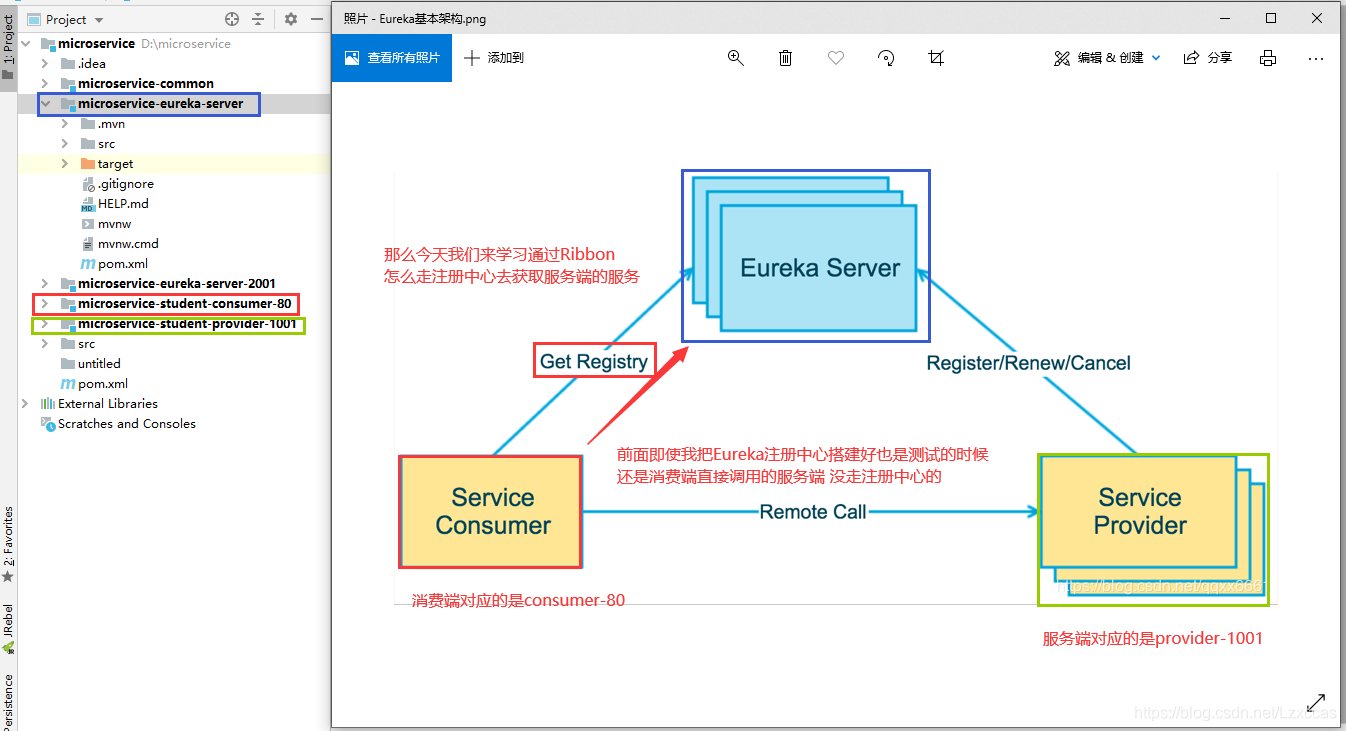Click the locate/scroll-from-source target icon
Viewport: 1346px width, 731px height.
[232, 19]
